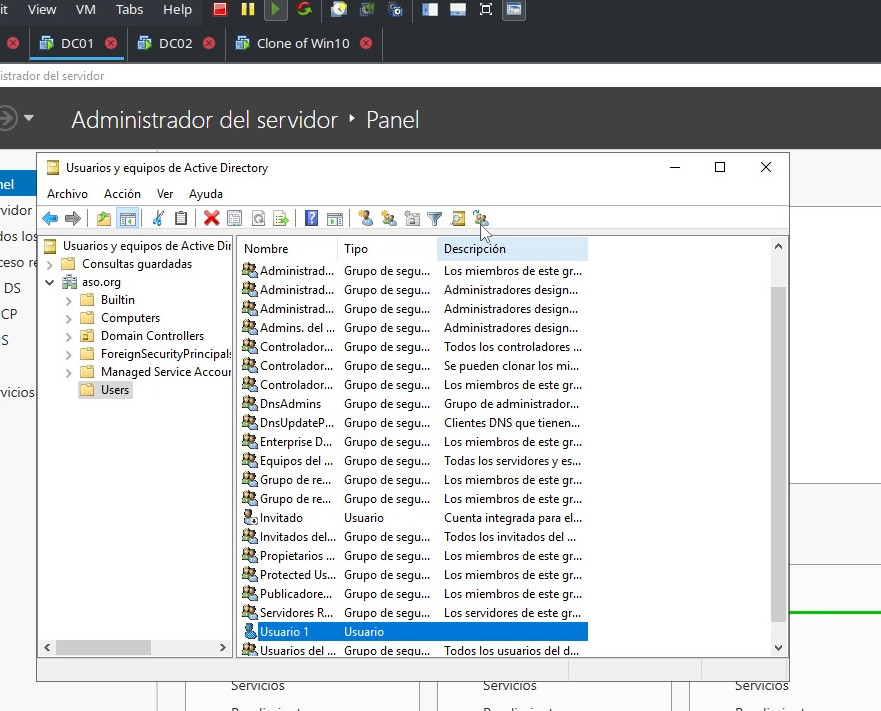Screen dimensions: 881x711
Task: Click the vertical scrollbar of the user list
Action: (x=780, y=450)
